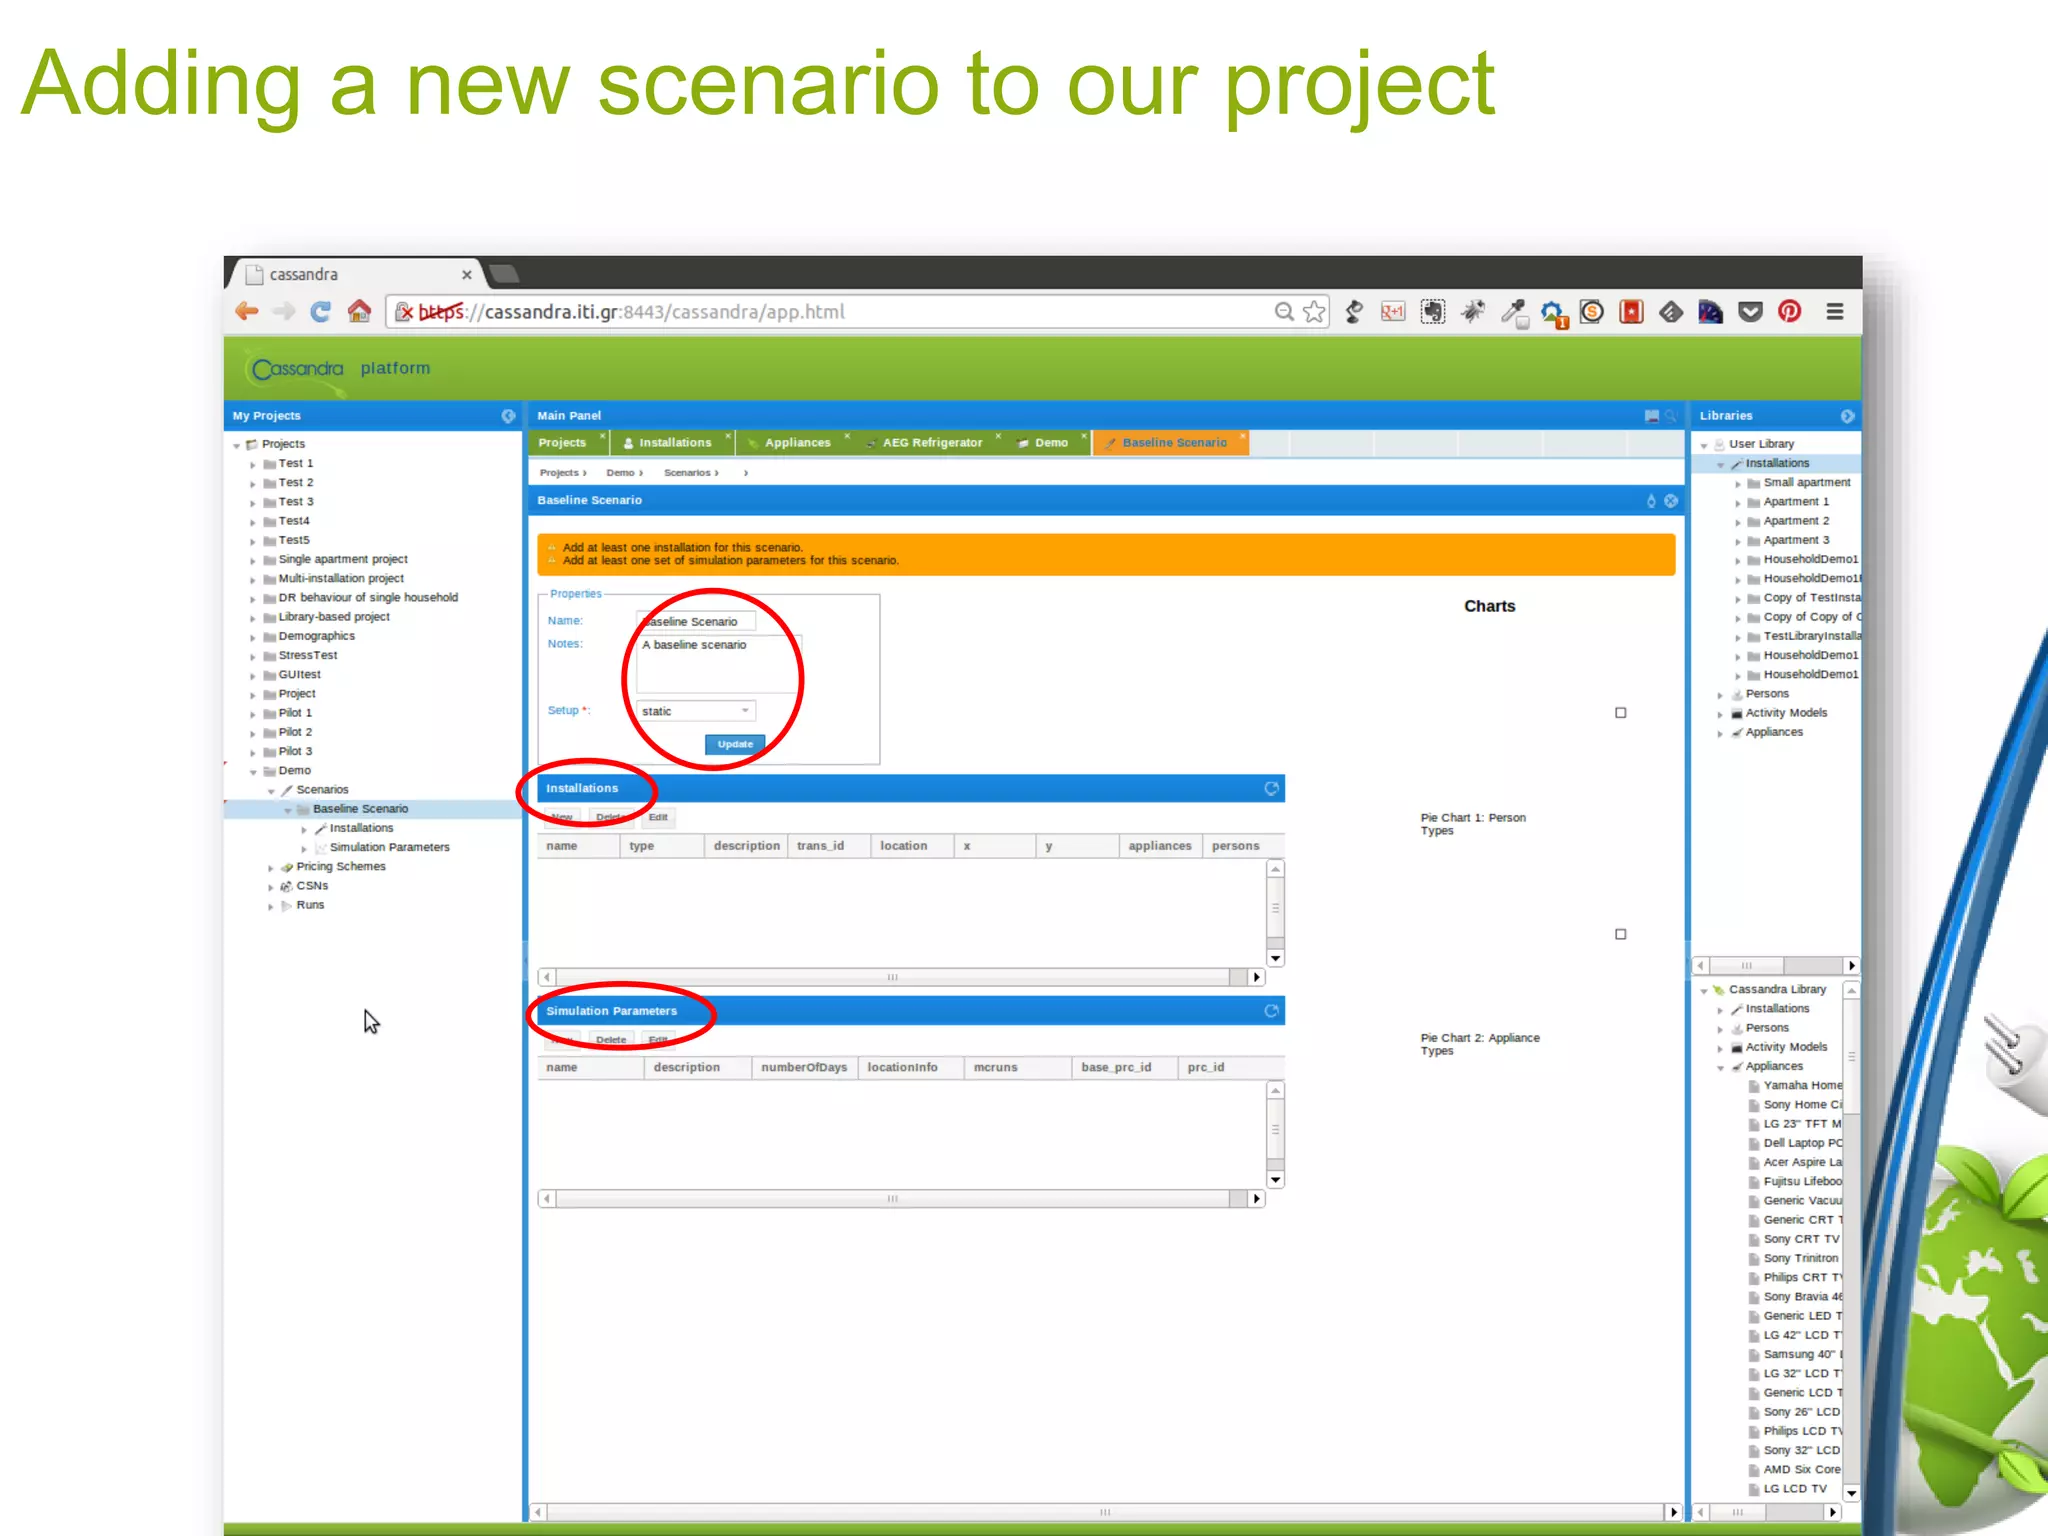Close the Baseline Scenario panel
Image resolution: width=2048 pixels, height=1536 pixels.
[1670, 501]
